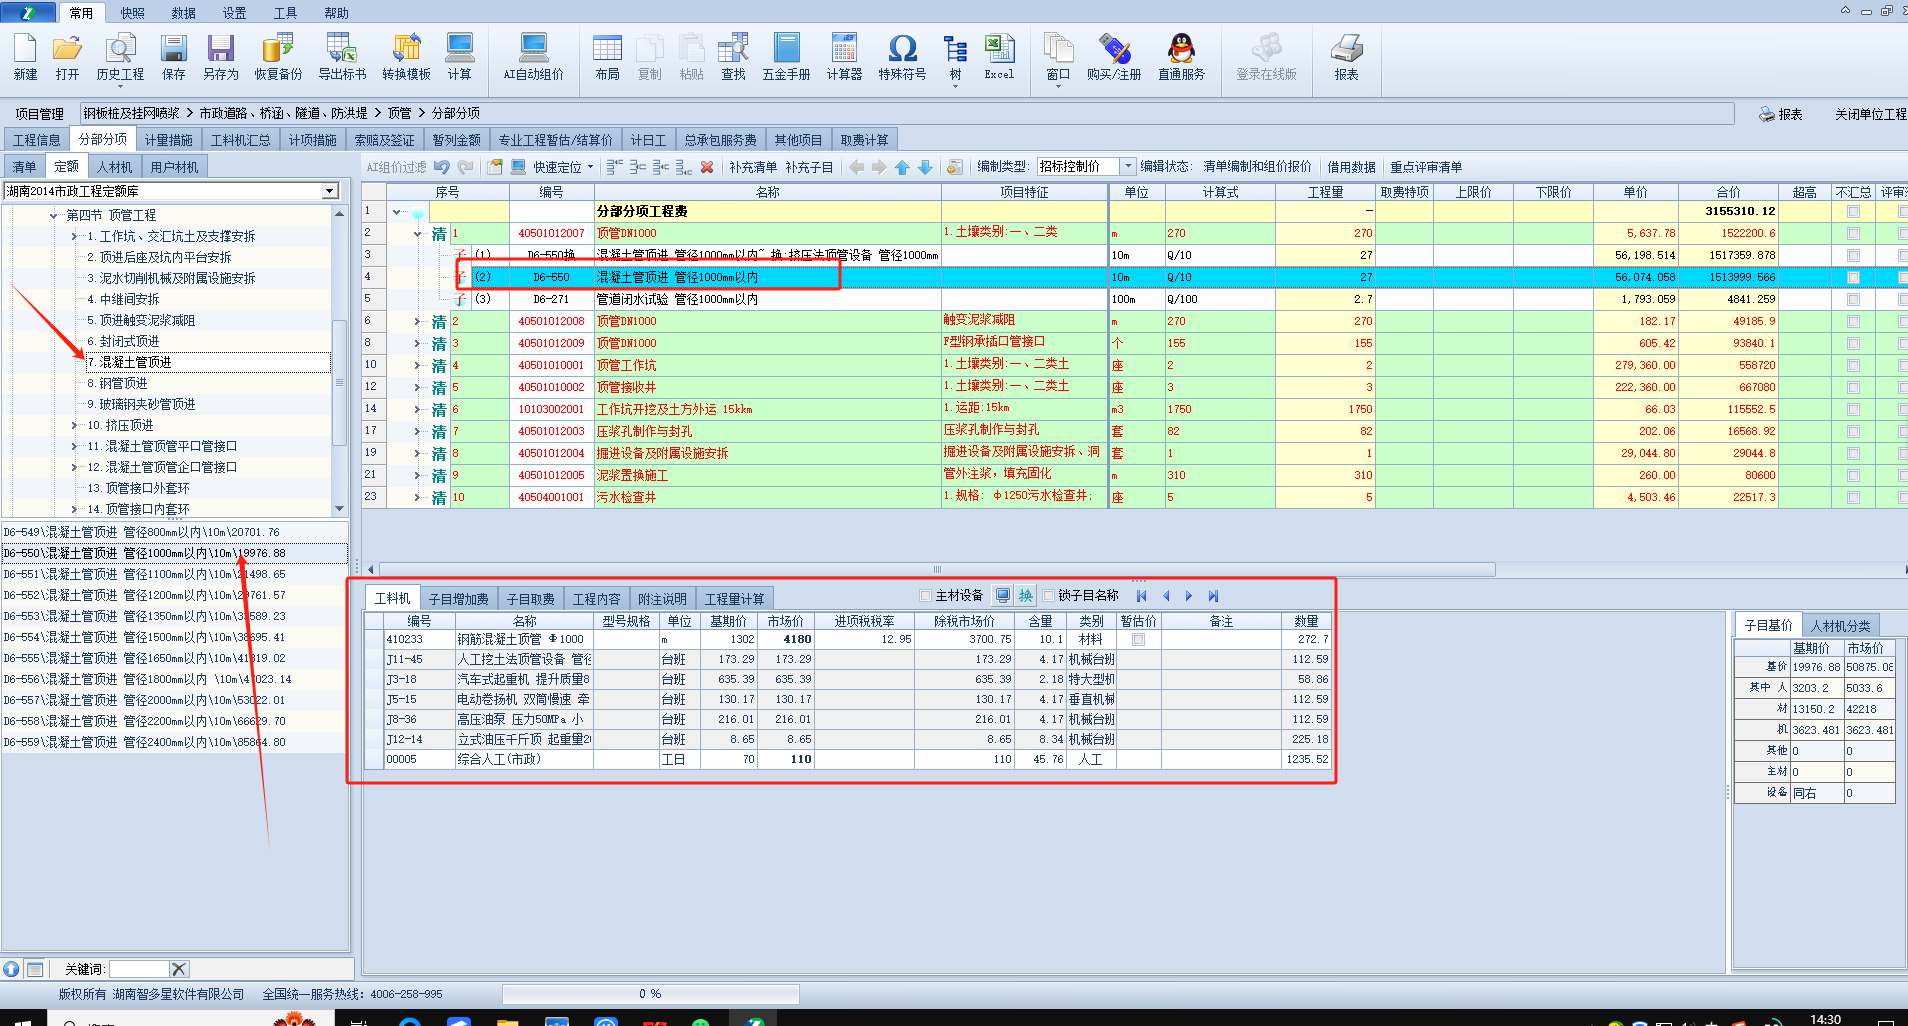Click the red X delete icon
The height and width of the screenshot is (1026, 1908).
pyautogui.click(x=707, y=167)
